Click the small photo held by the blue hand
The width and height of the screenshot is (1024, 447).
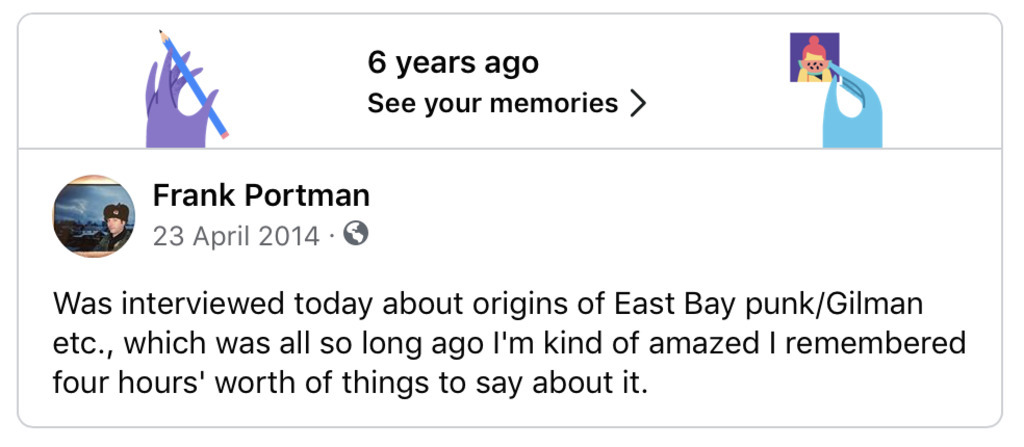pyautogui.click(x=814, y=57)
